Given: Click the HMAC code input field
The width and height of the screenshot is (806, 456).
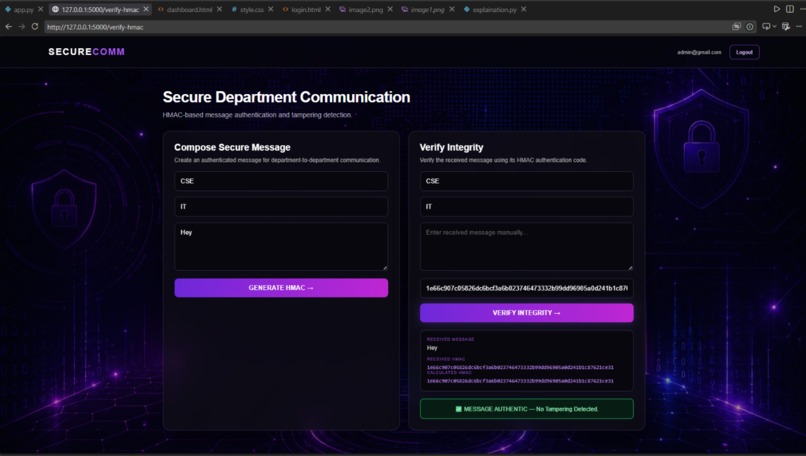Looking at the screenshot, I should (x=526, y=288).
